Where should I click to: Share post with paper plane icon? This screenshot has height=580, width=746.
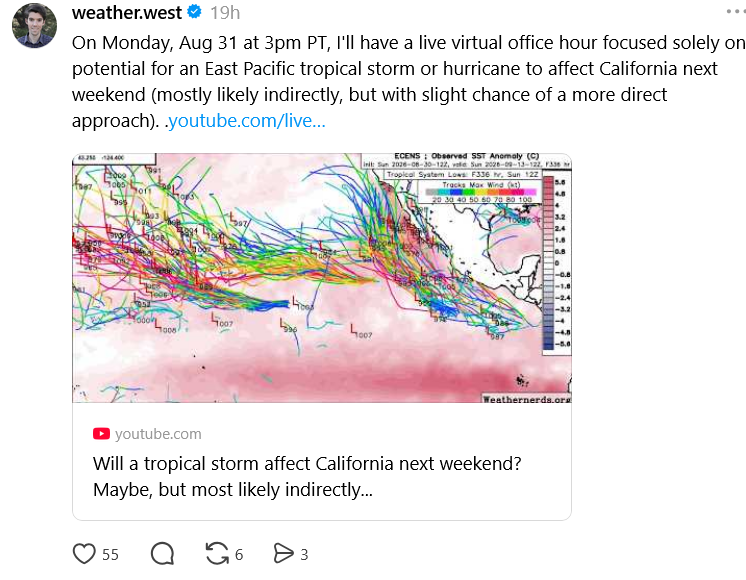pos(284,554)
